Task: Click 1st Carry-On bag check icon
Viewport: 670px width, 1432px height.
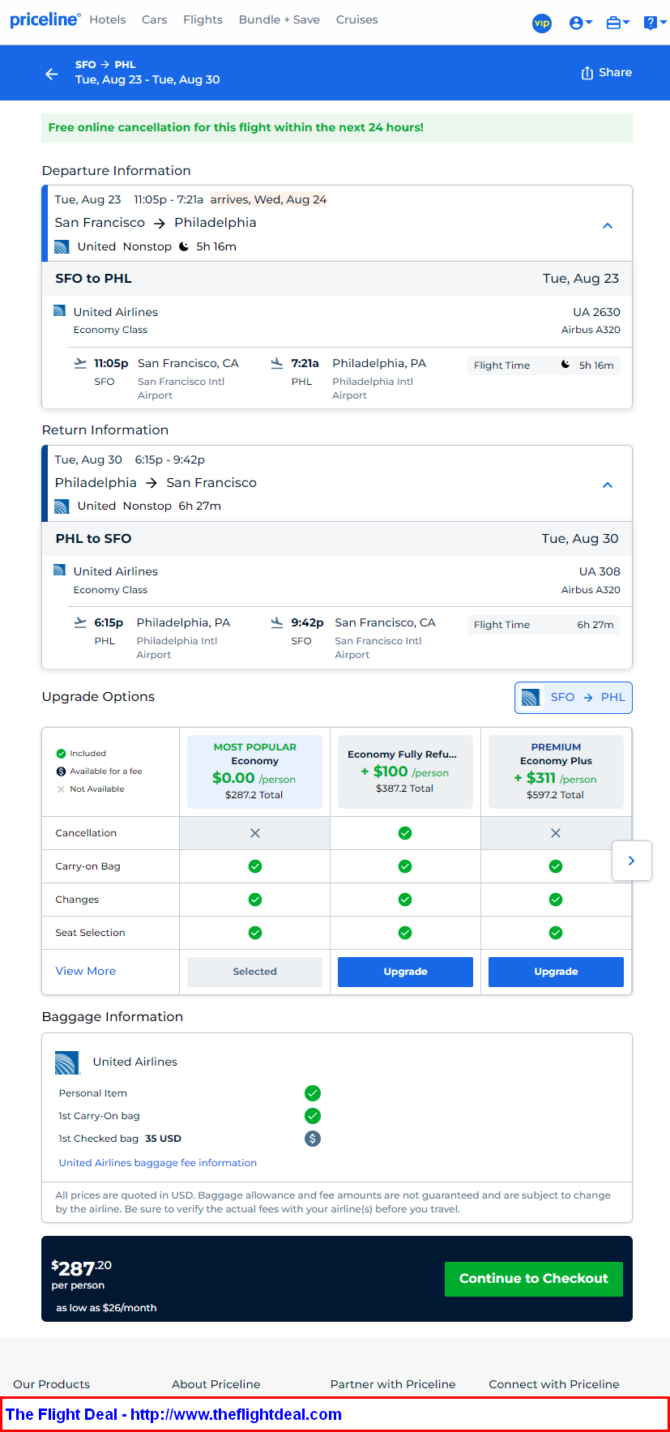Action: pos(313,1115)
